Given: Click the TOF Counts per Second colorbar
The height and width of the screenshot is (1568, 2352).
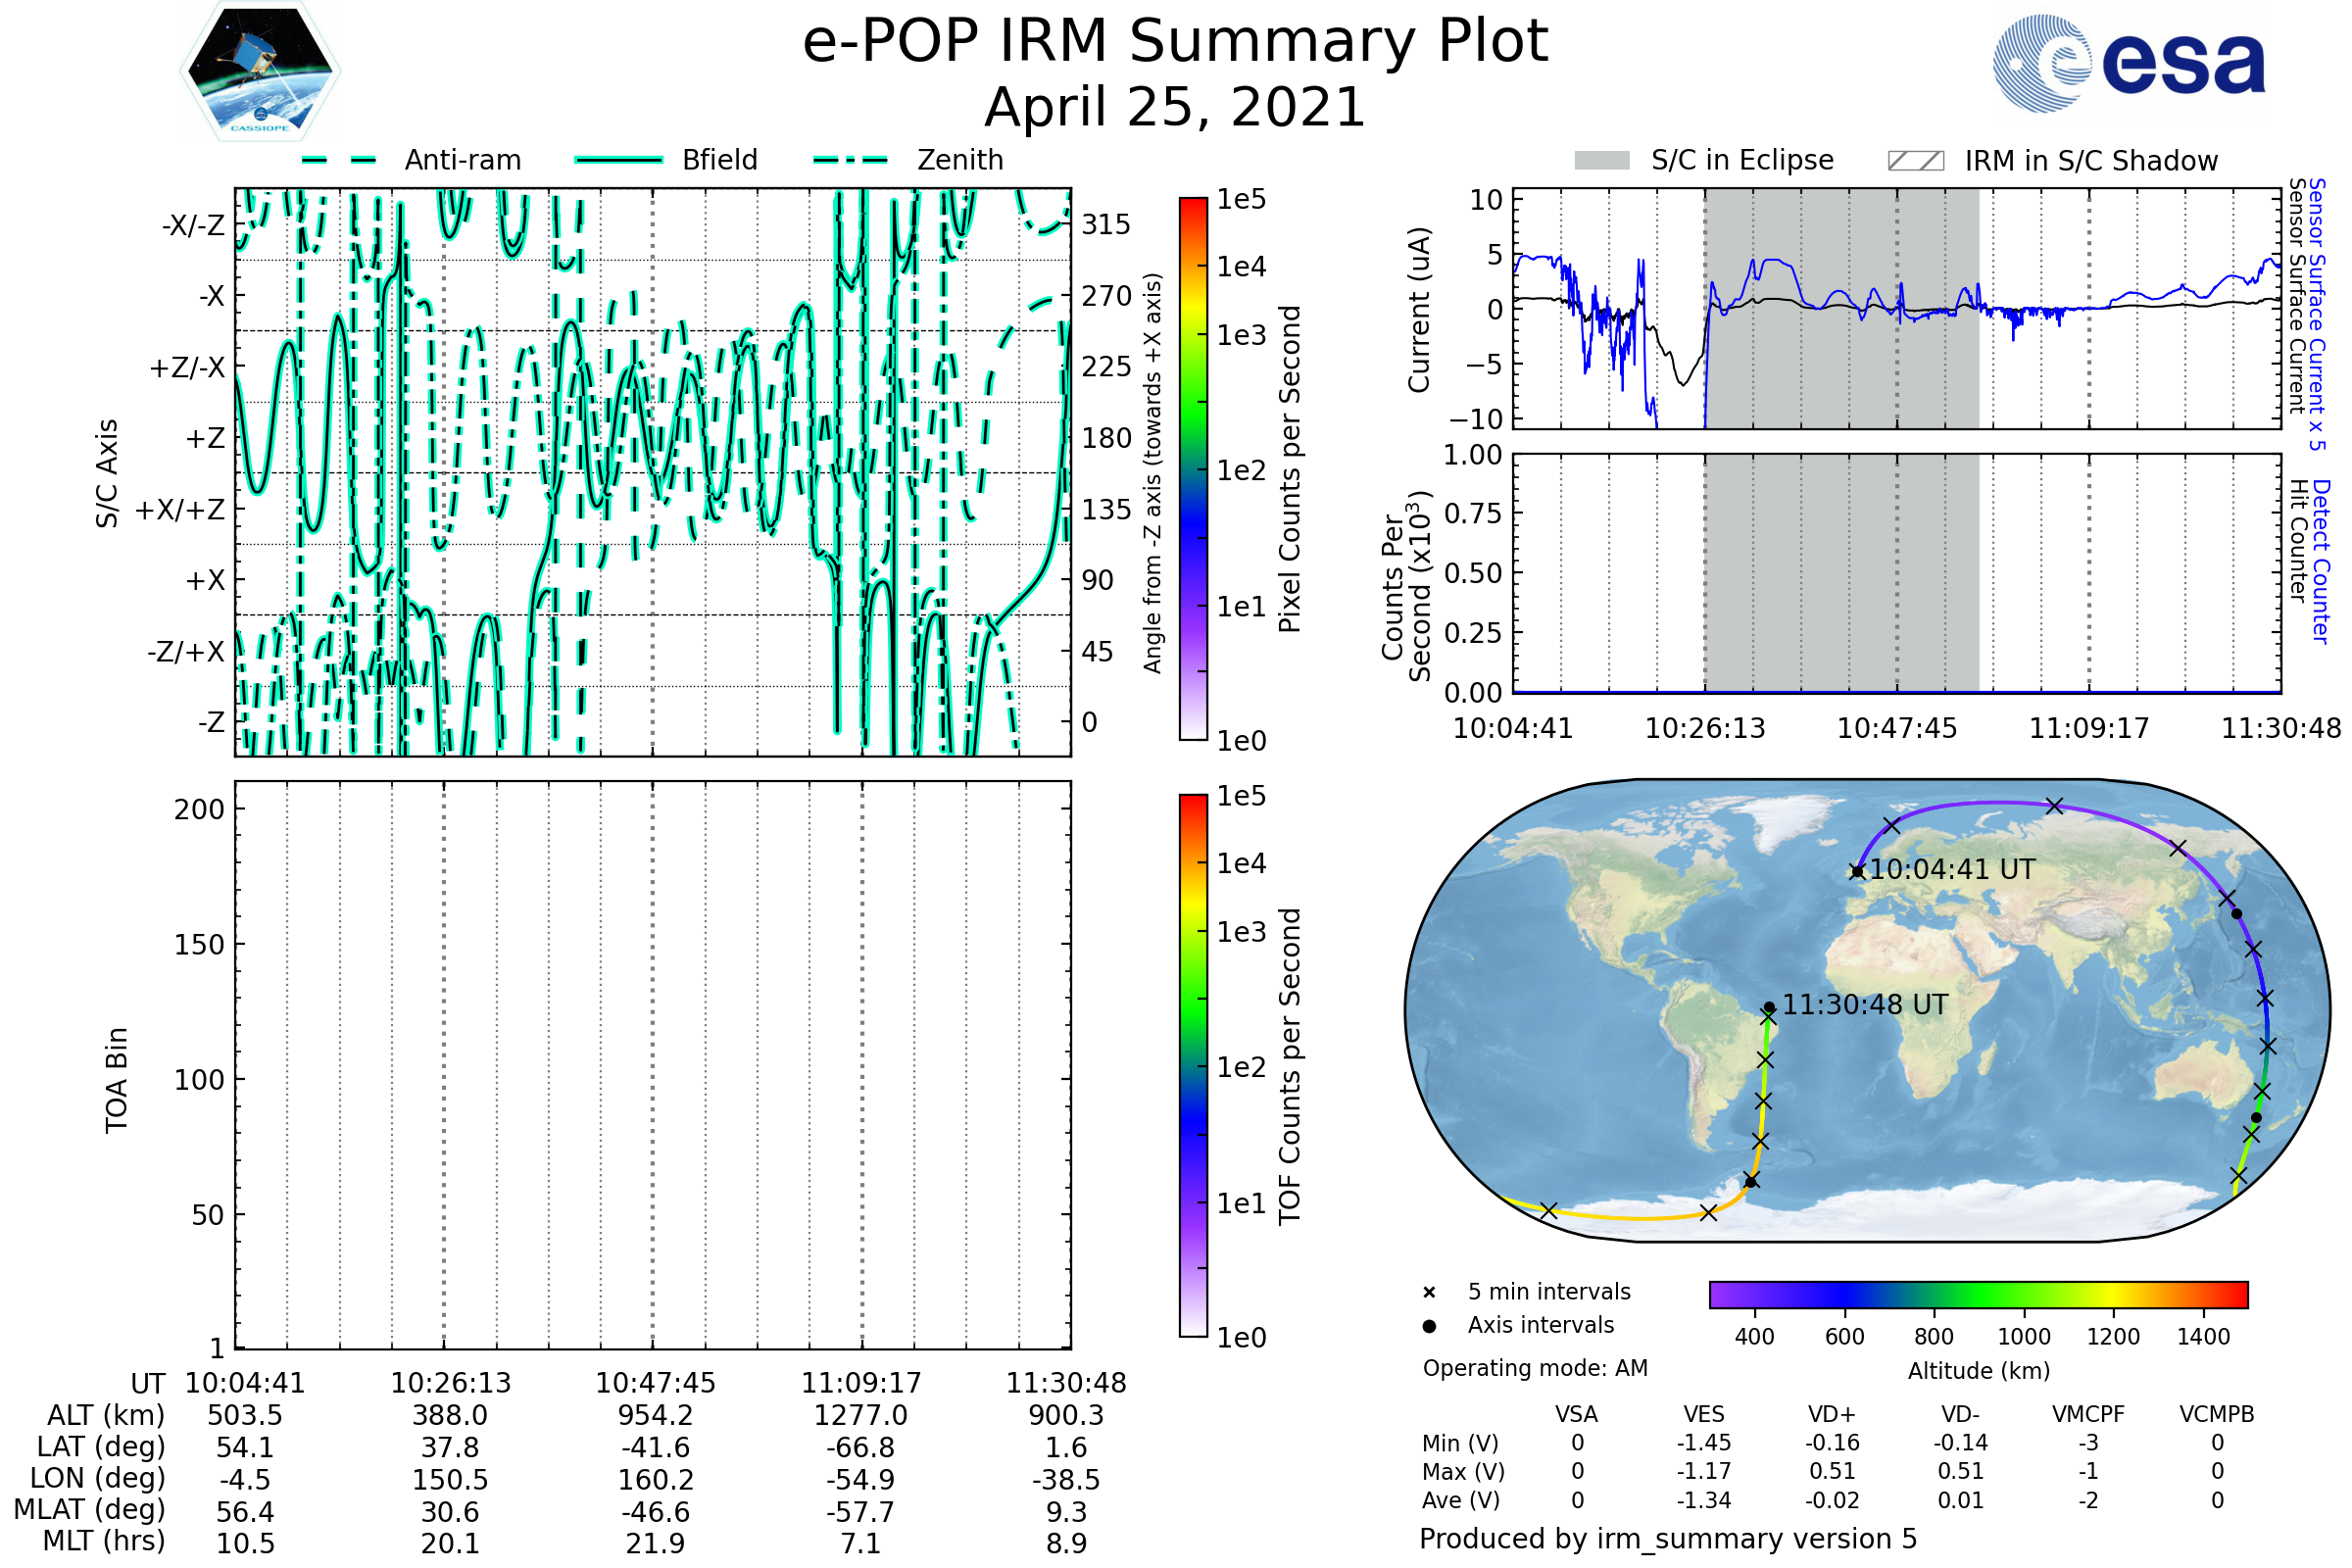Looking at the screenshot, I should (1193, 1065).
